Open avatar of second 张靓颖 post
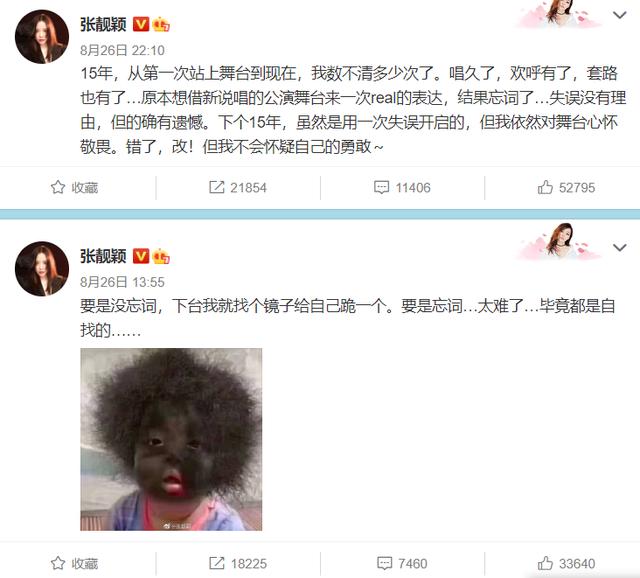Viewport: 640px width, 578px height. 42,269
